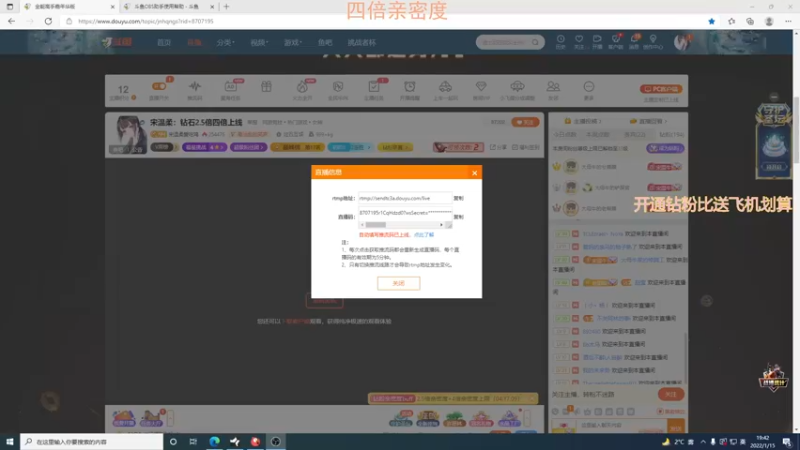
Task: Click the Windows taskbar search box
Action: [92, 441]
